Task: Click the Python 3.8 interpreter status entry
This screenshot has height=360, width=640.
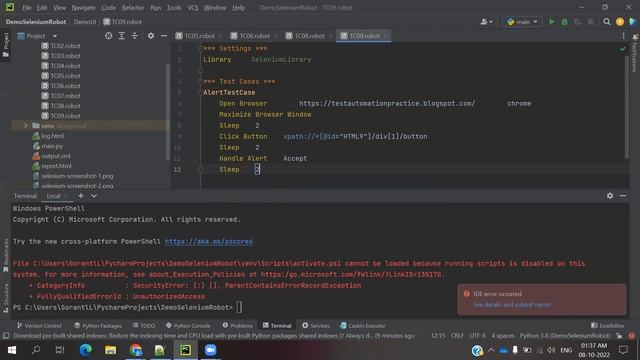Action: coord(565,336)
